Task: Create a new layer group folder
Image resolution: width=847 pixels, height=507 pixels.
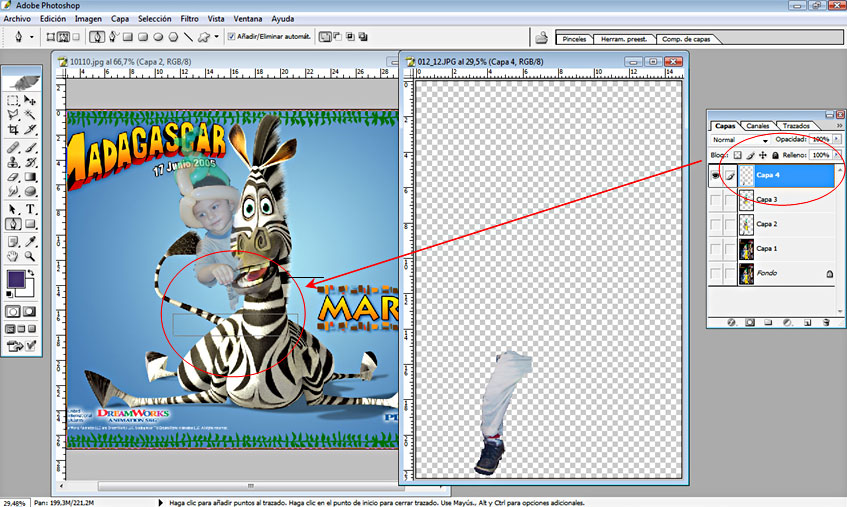Action: (x=768, y=322)
